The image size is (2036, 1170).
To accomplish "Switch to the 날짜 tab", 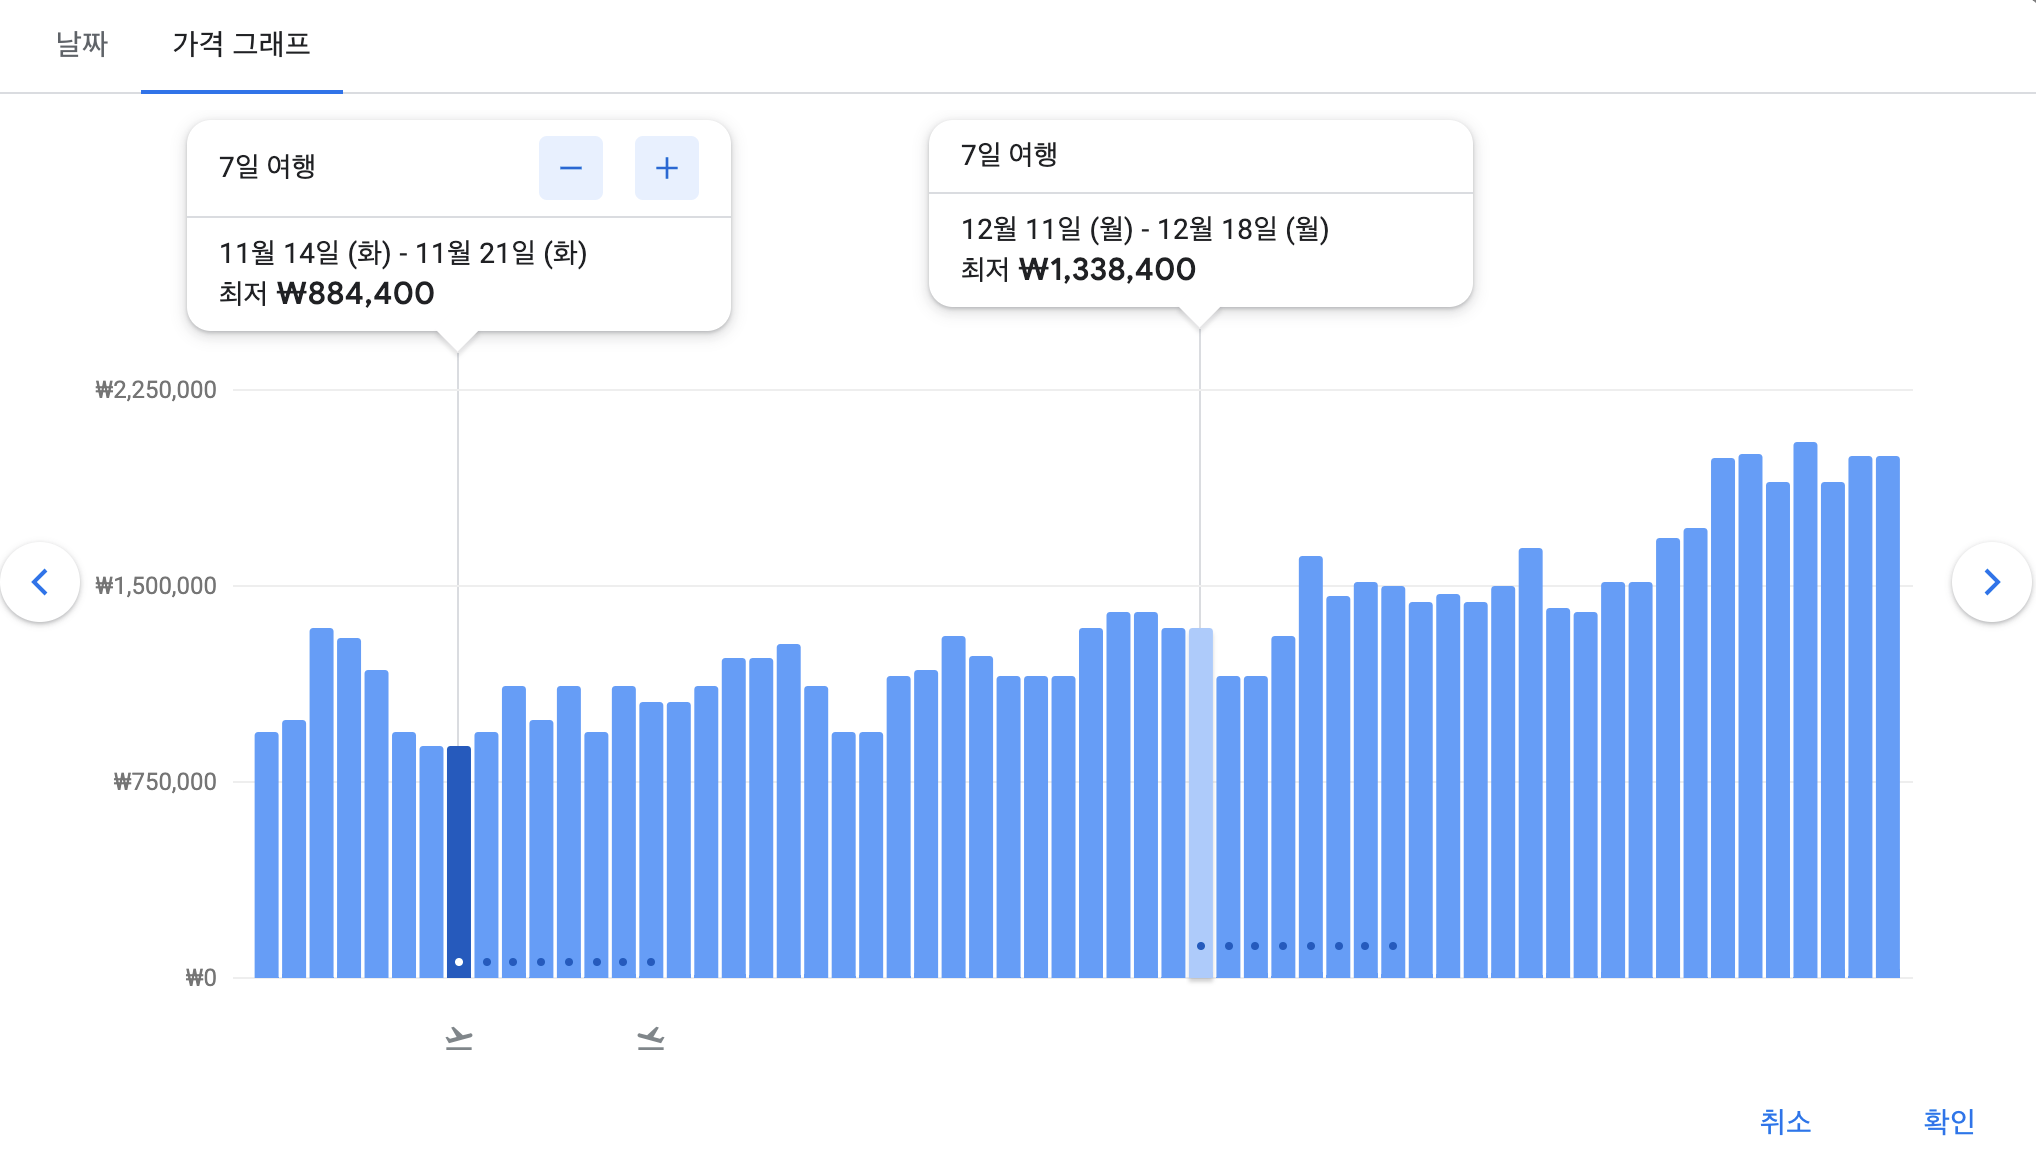I will coord(81,44).
